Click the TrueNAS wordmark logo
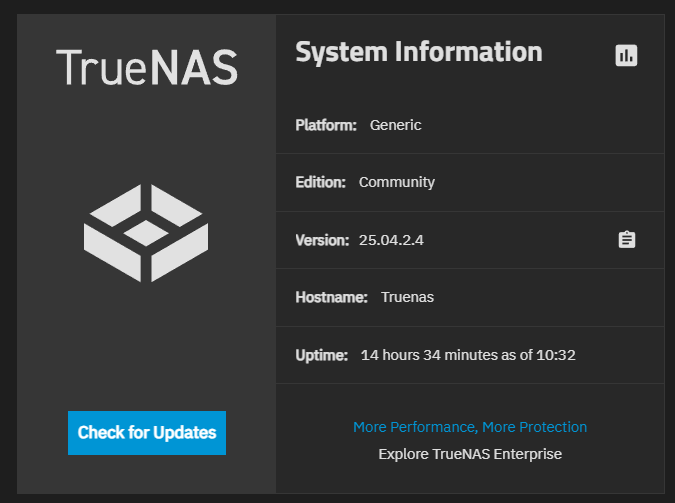The height and width of the screenshot is (503, 675). [x=146, y=68]
